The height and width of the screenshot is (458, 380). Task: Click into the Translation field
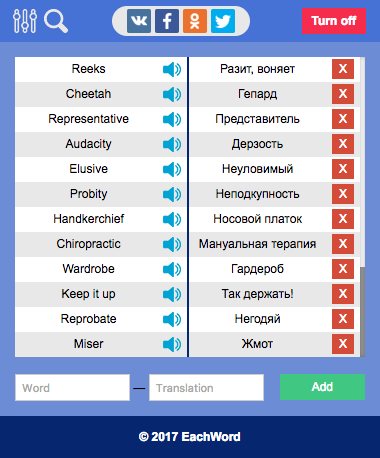pos(206,387)
